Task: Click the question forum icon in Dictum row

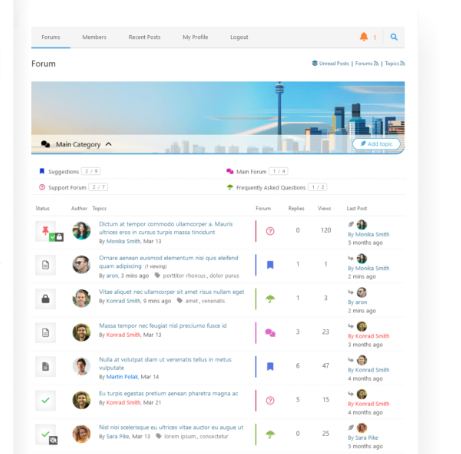Action: click(x=270, y=231)
